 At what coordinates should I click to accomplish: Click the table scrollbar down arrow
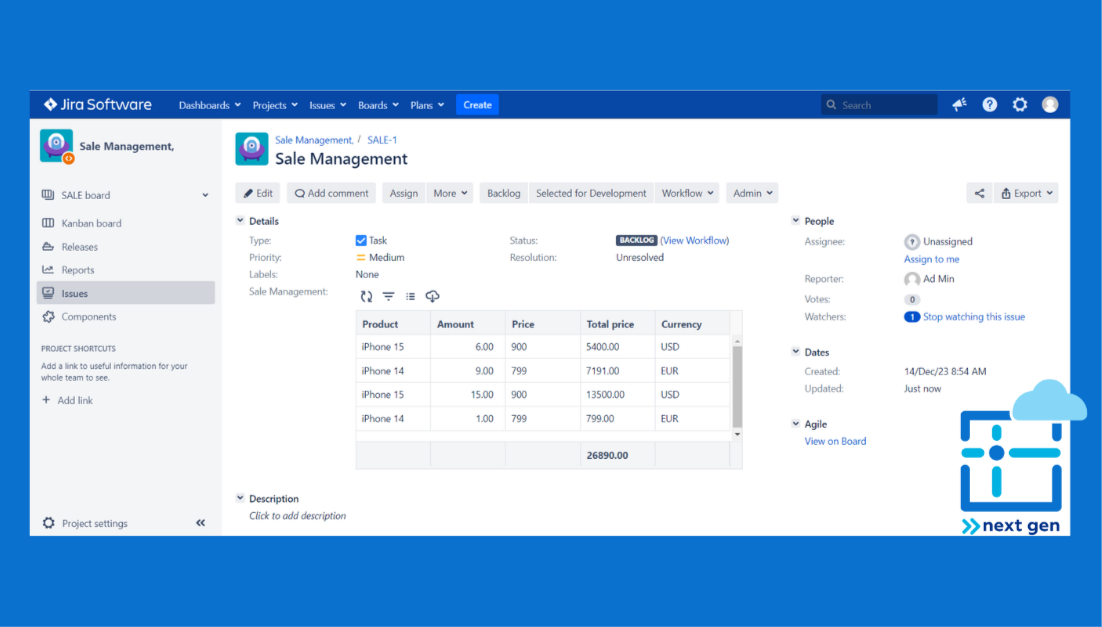tap(737, 434)
